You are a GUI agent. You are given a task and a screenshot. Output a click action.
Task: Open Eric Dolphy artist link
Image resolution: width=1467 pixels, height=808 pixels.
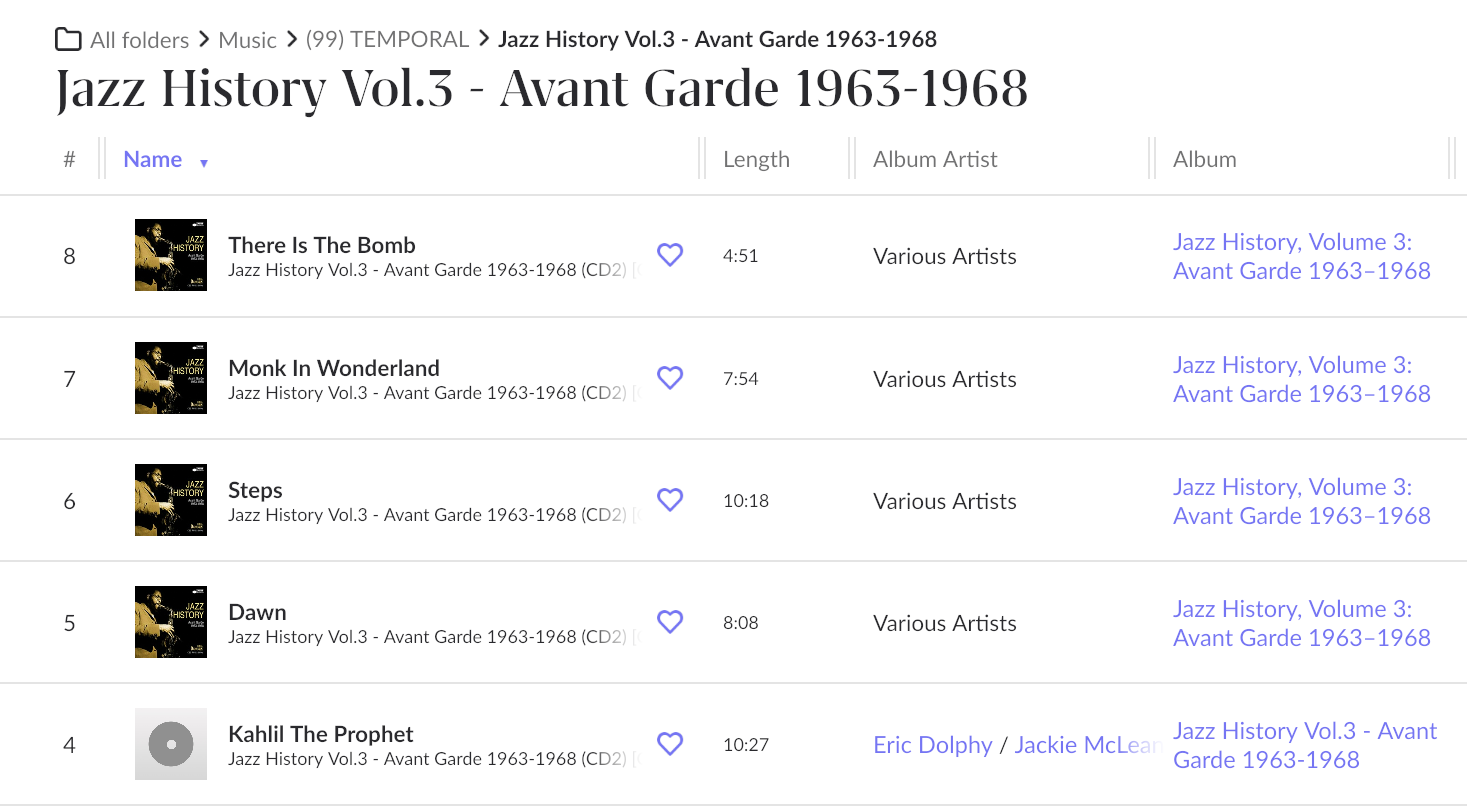tap(932, 745)
